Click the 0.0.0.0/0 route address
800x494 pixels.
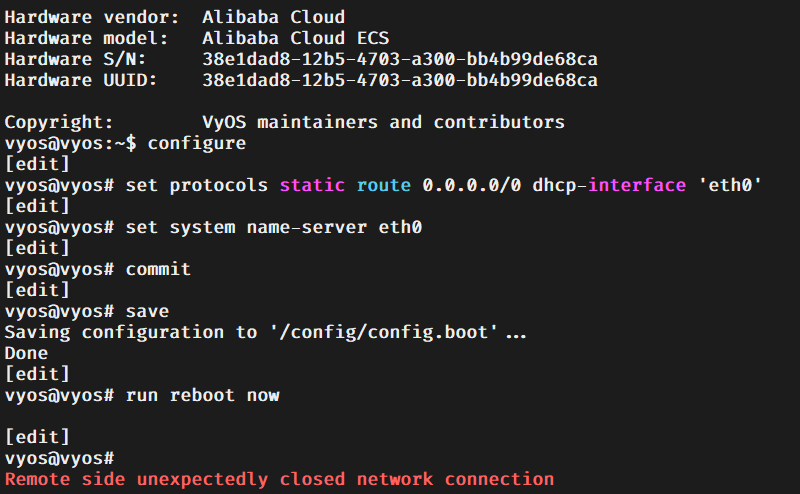pos(471,185)
